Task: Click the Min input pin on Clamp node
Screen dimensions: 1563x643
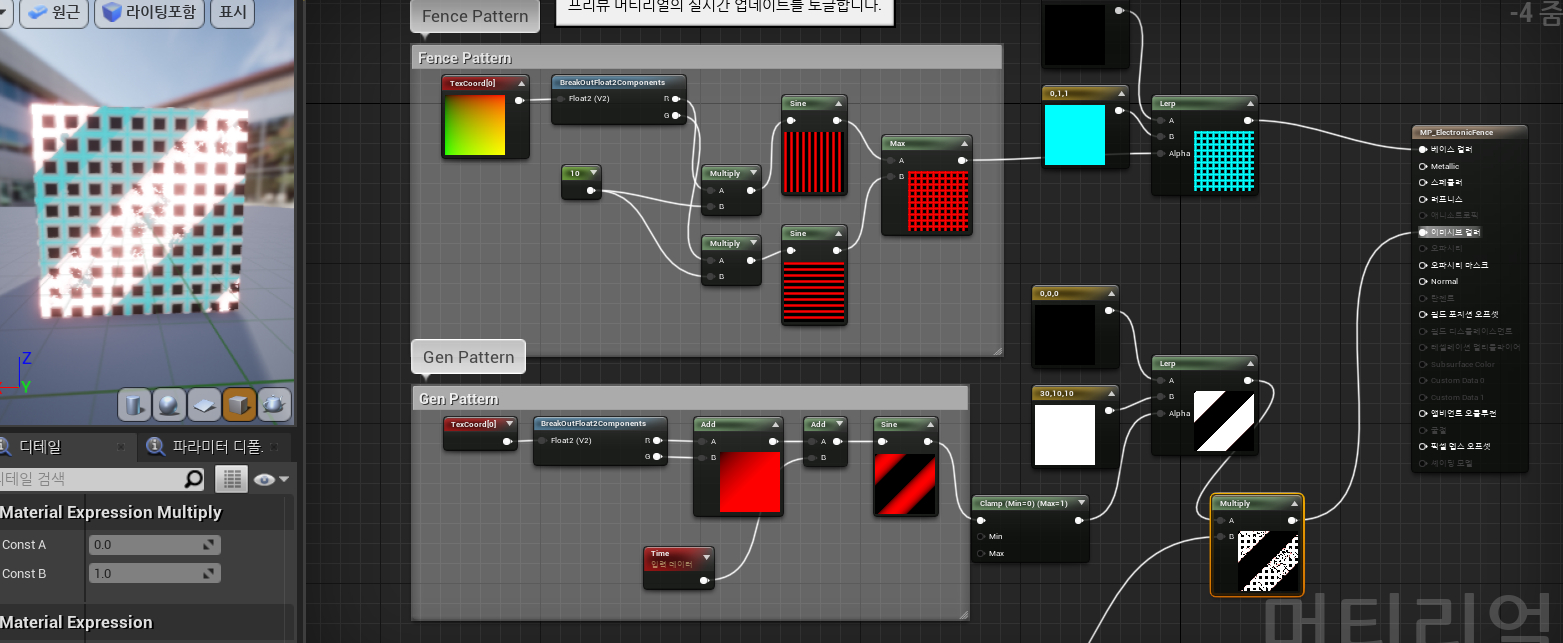Action: 981,537
